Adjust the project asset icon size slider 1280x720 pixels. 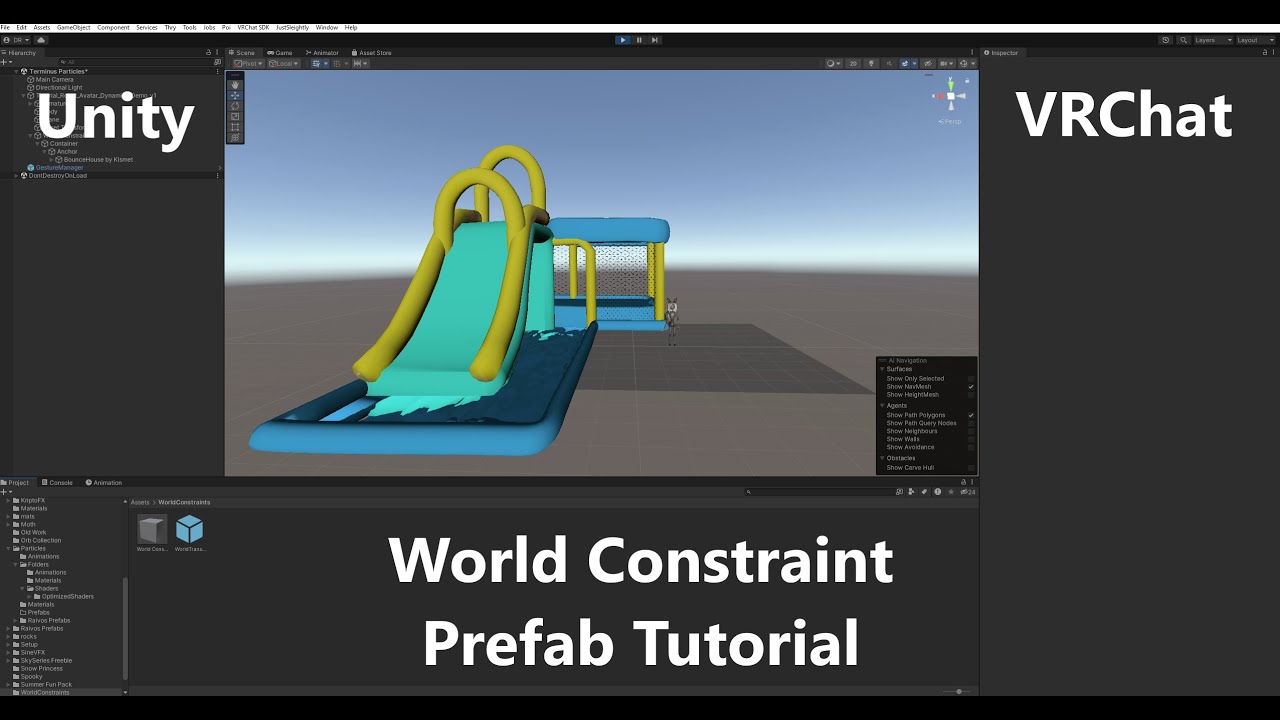click(958, 691)
